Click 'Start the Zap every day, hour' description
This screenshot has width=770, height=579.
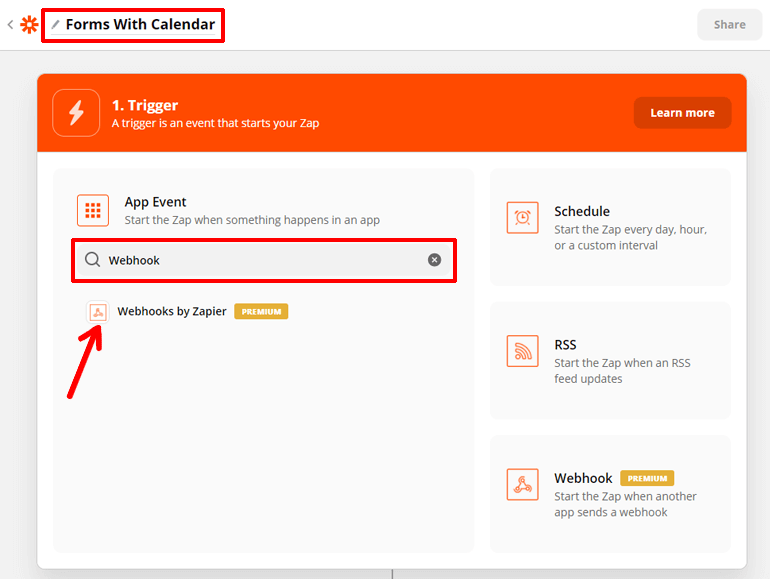[x=631, y=237]
